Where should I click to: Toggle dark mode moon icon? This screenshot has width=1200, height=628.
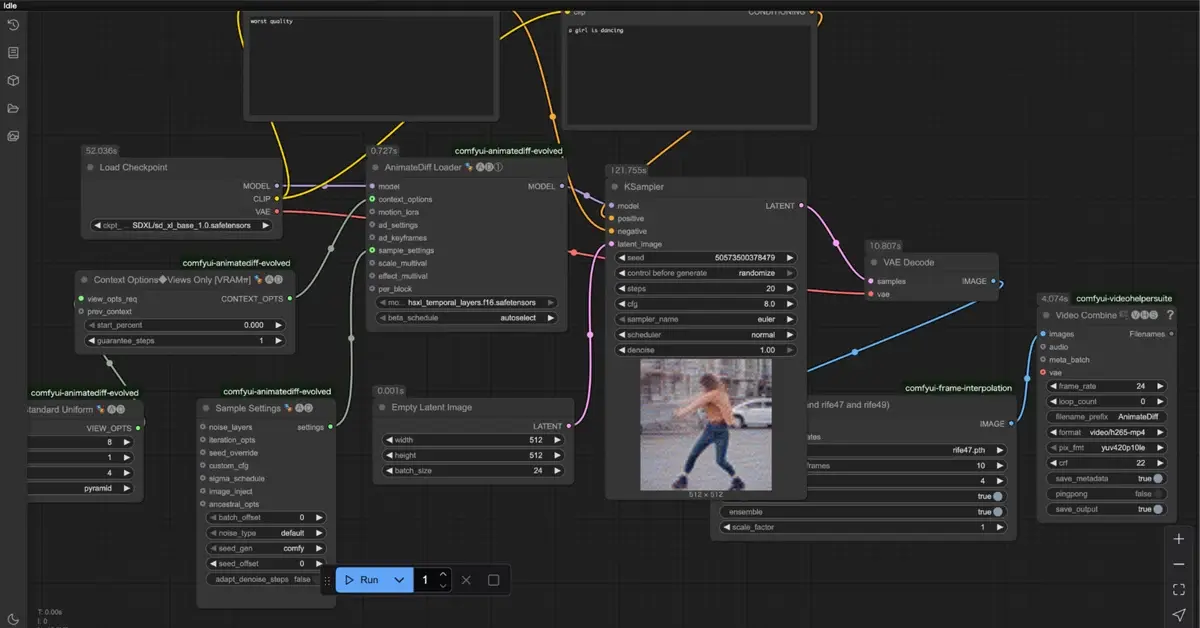click(x=13, y=619)
